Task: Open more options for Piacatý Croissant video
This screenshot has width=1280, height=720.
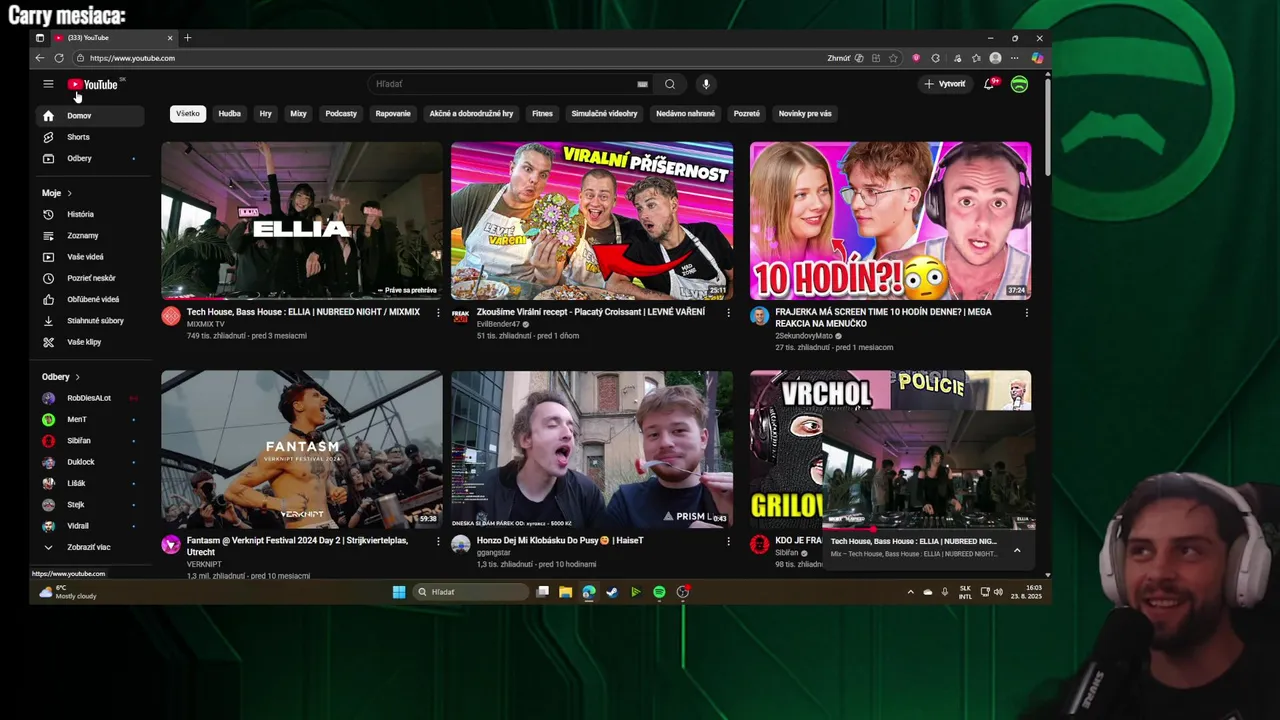Action: 728,313
